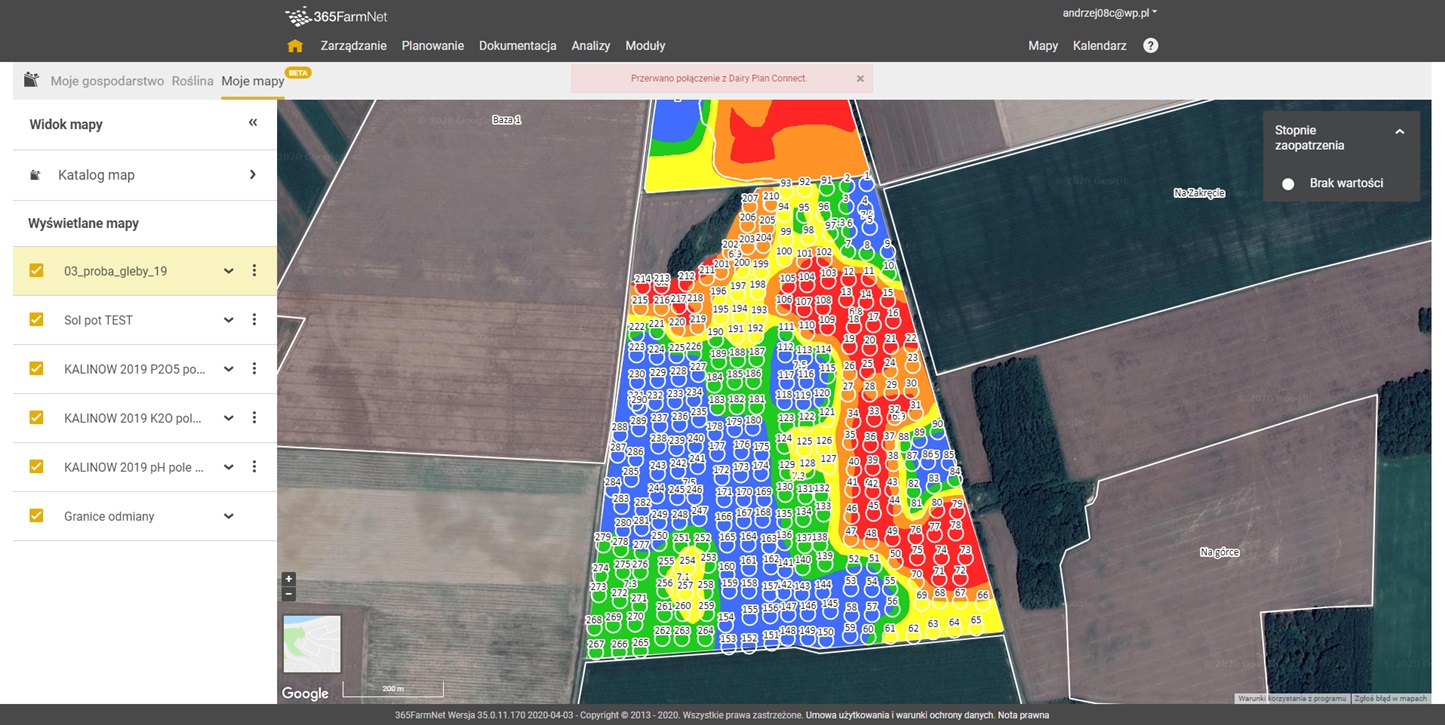The image size is (1445, 725).
Task: Toggle the Sol pot TEST layer checkbox
Action: coord(37,320)
